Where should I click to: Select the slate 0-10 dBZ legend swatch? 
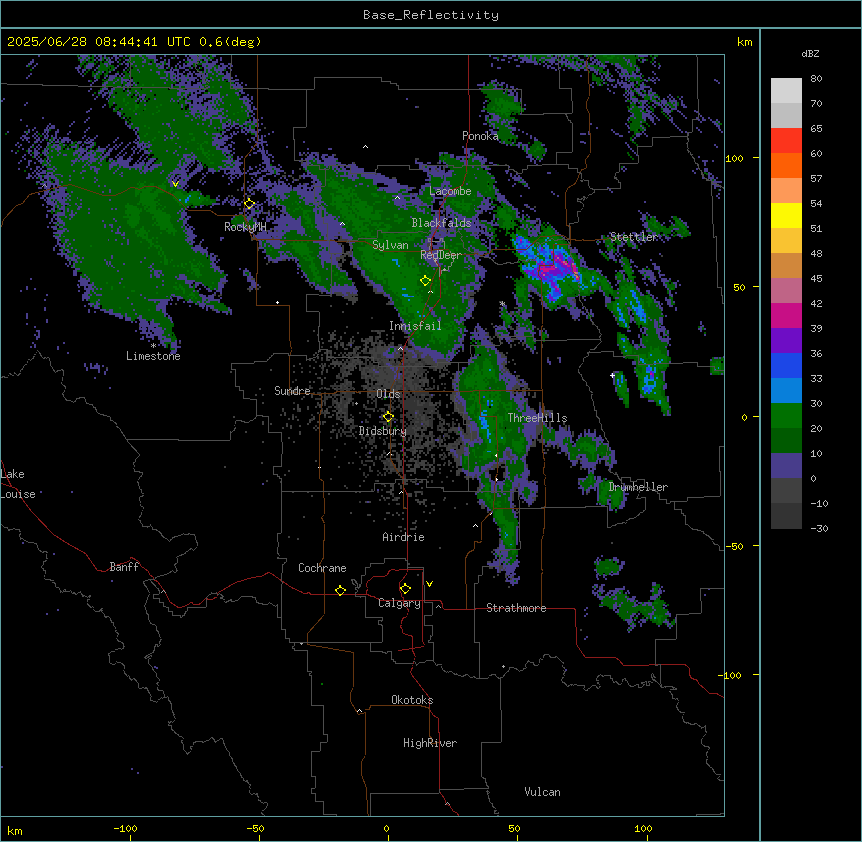point(786,466)
